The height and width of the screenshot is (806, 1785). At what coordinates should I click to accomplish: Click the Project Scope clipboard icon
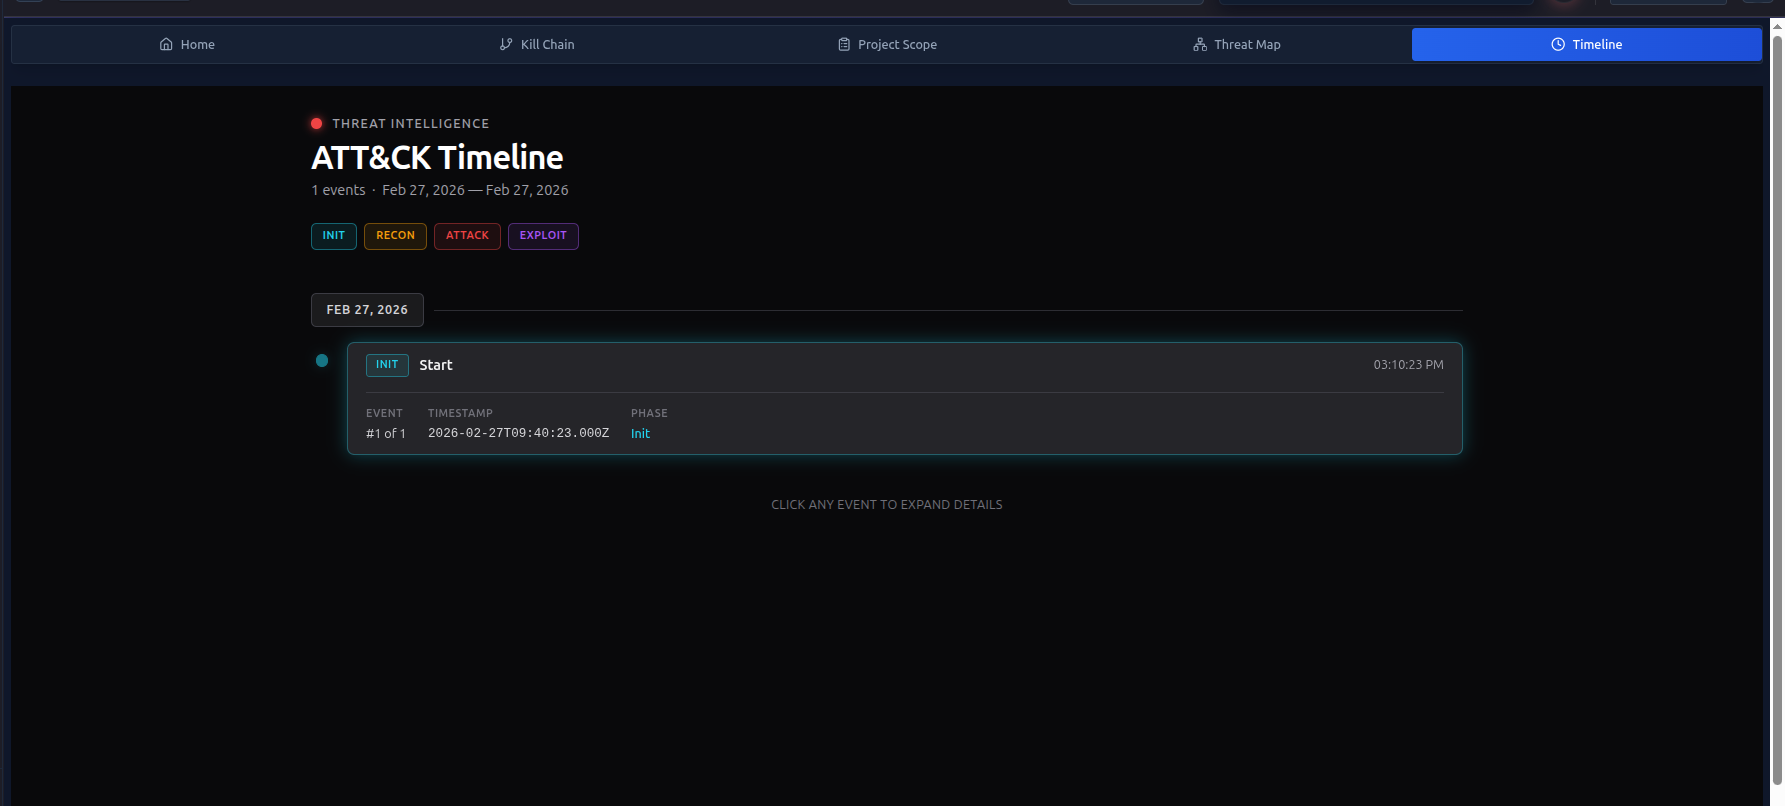(x=844, y=44)
